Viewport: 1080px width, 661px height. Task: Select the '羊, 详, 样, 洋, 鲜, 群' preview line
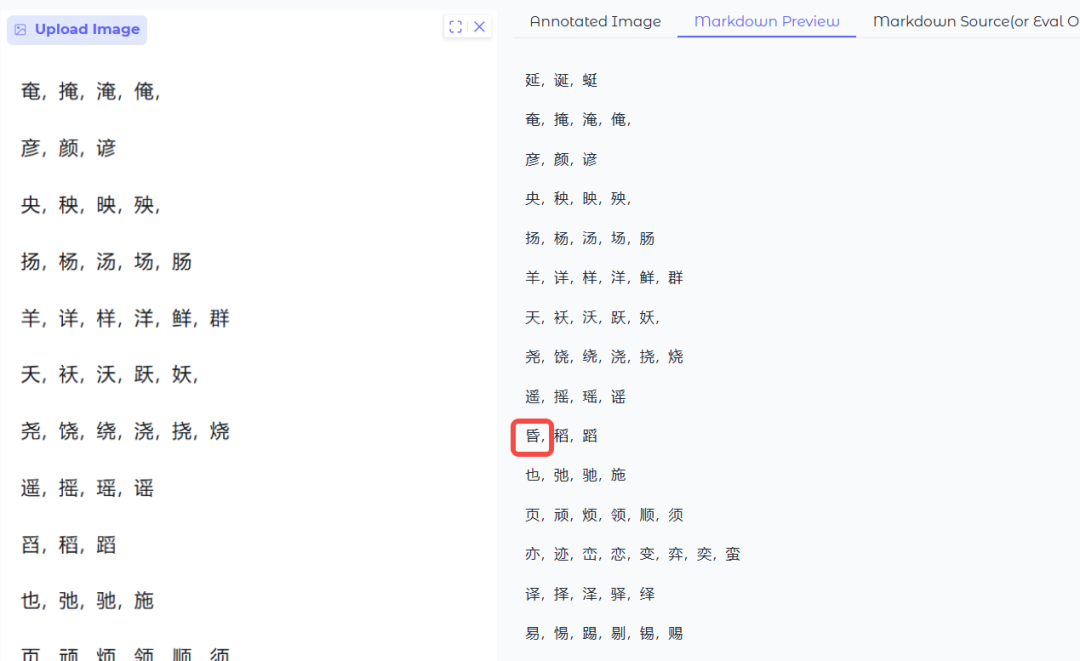point(604,277)
